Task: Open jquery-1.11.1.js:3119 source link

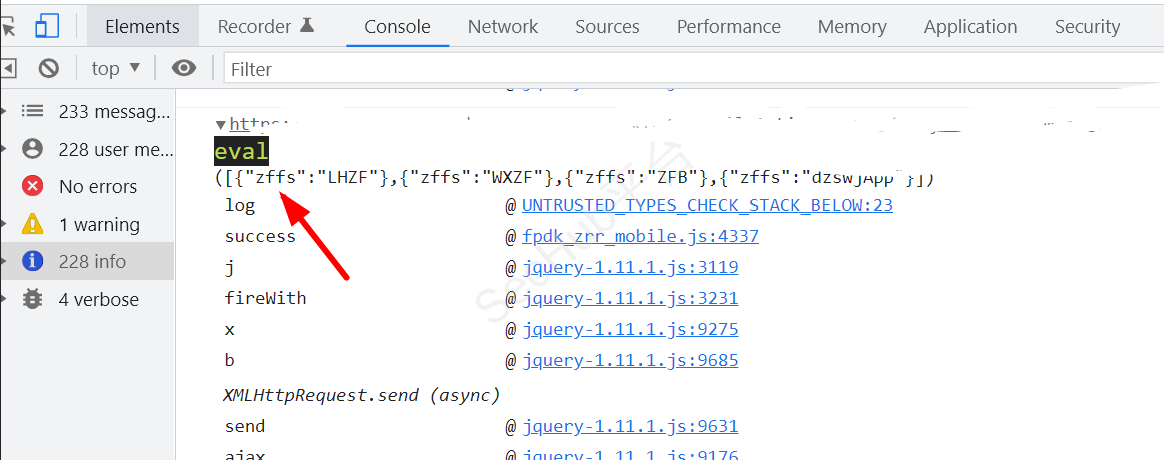Action: coord(630,267)
